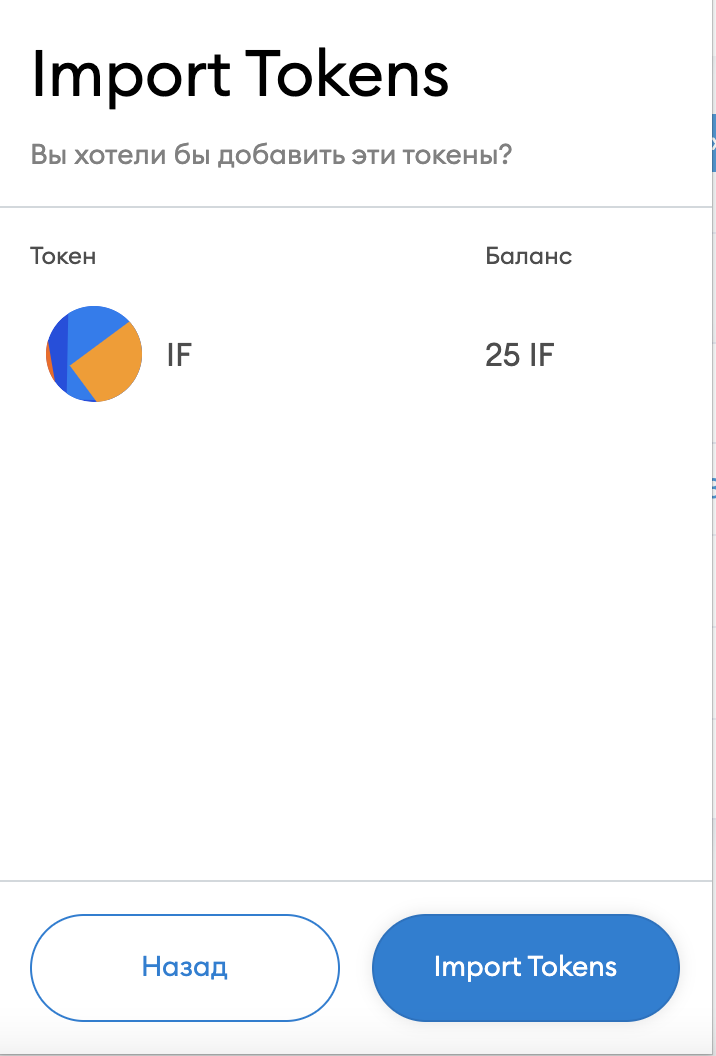Click the light blue top area of the IF avatar
716x1056 pixels.
click(92, 323)
